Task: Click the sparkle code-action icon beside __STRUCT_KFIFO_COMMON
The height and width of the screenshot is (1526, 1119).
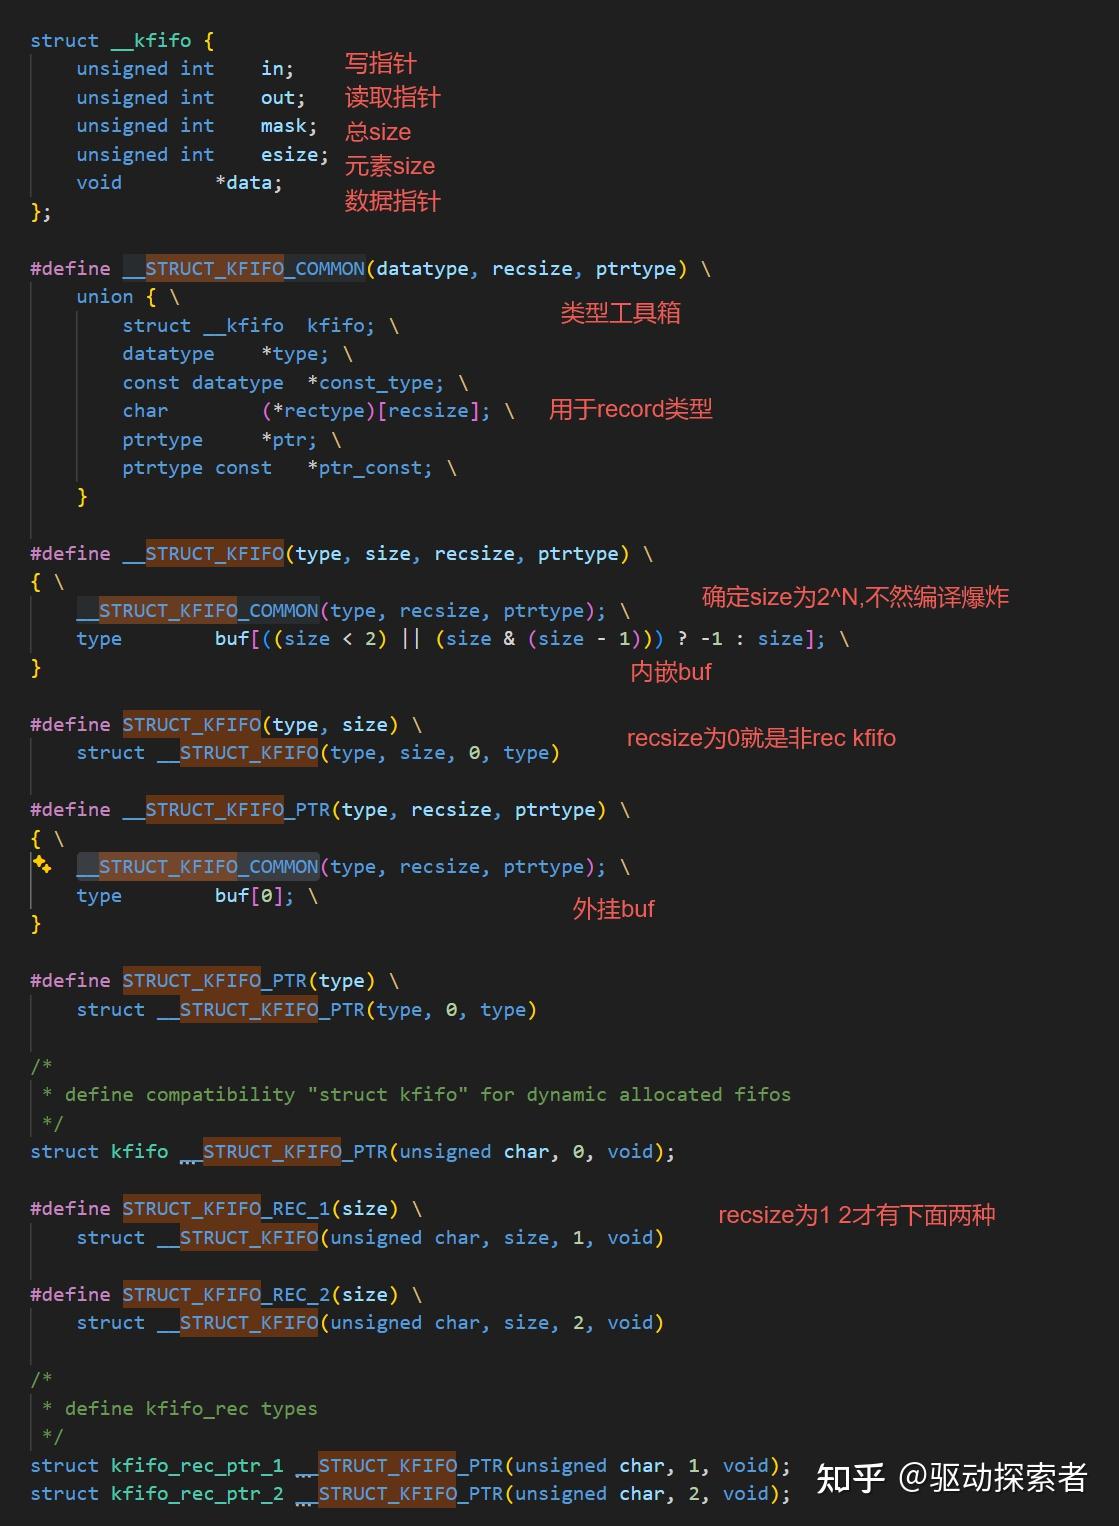Action: click(42, 864)
